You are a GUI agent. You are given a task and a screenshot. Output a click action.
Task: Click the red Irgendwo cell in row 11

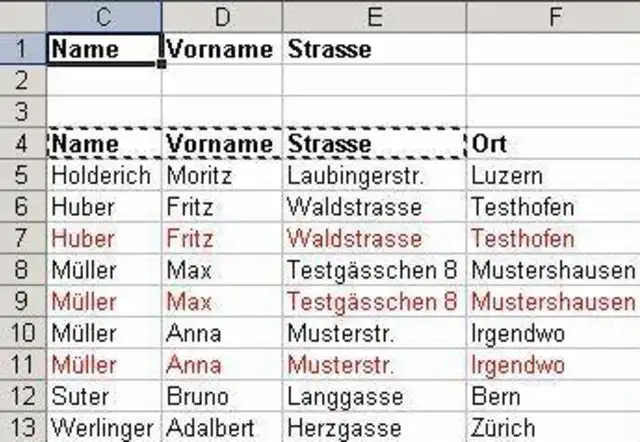point(552,365)
